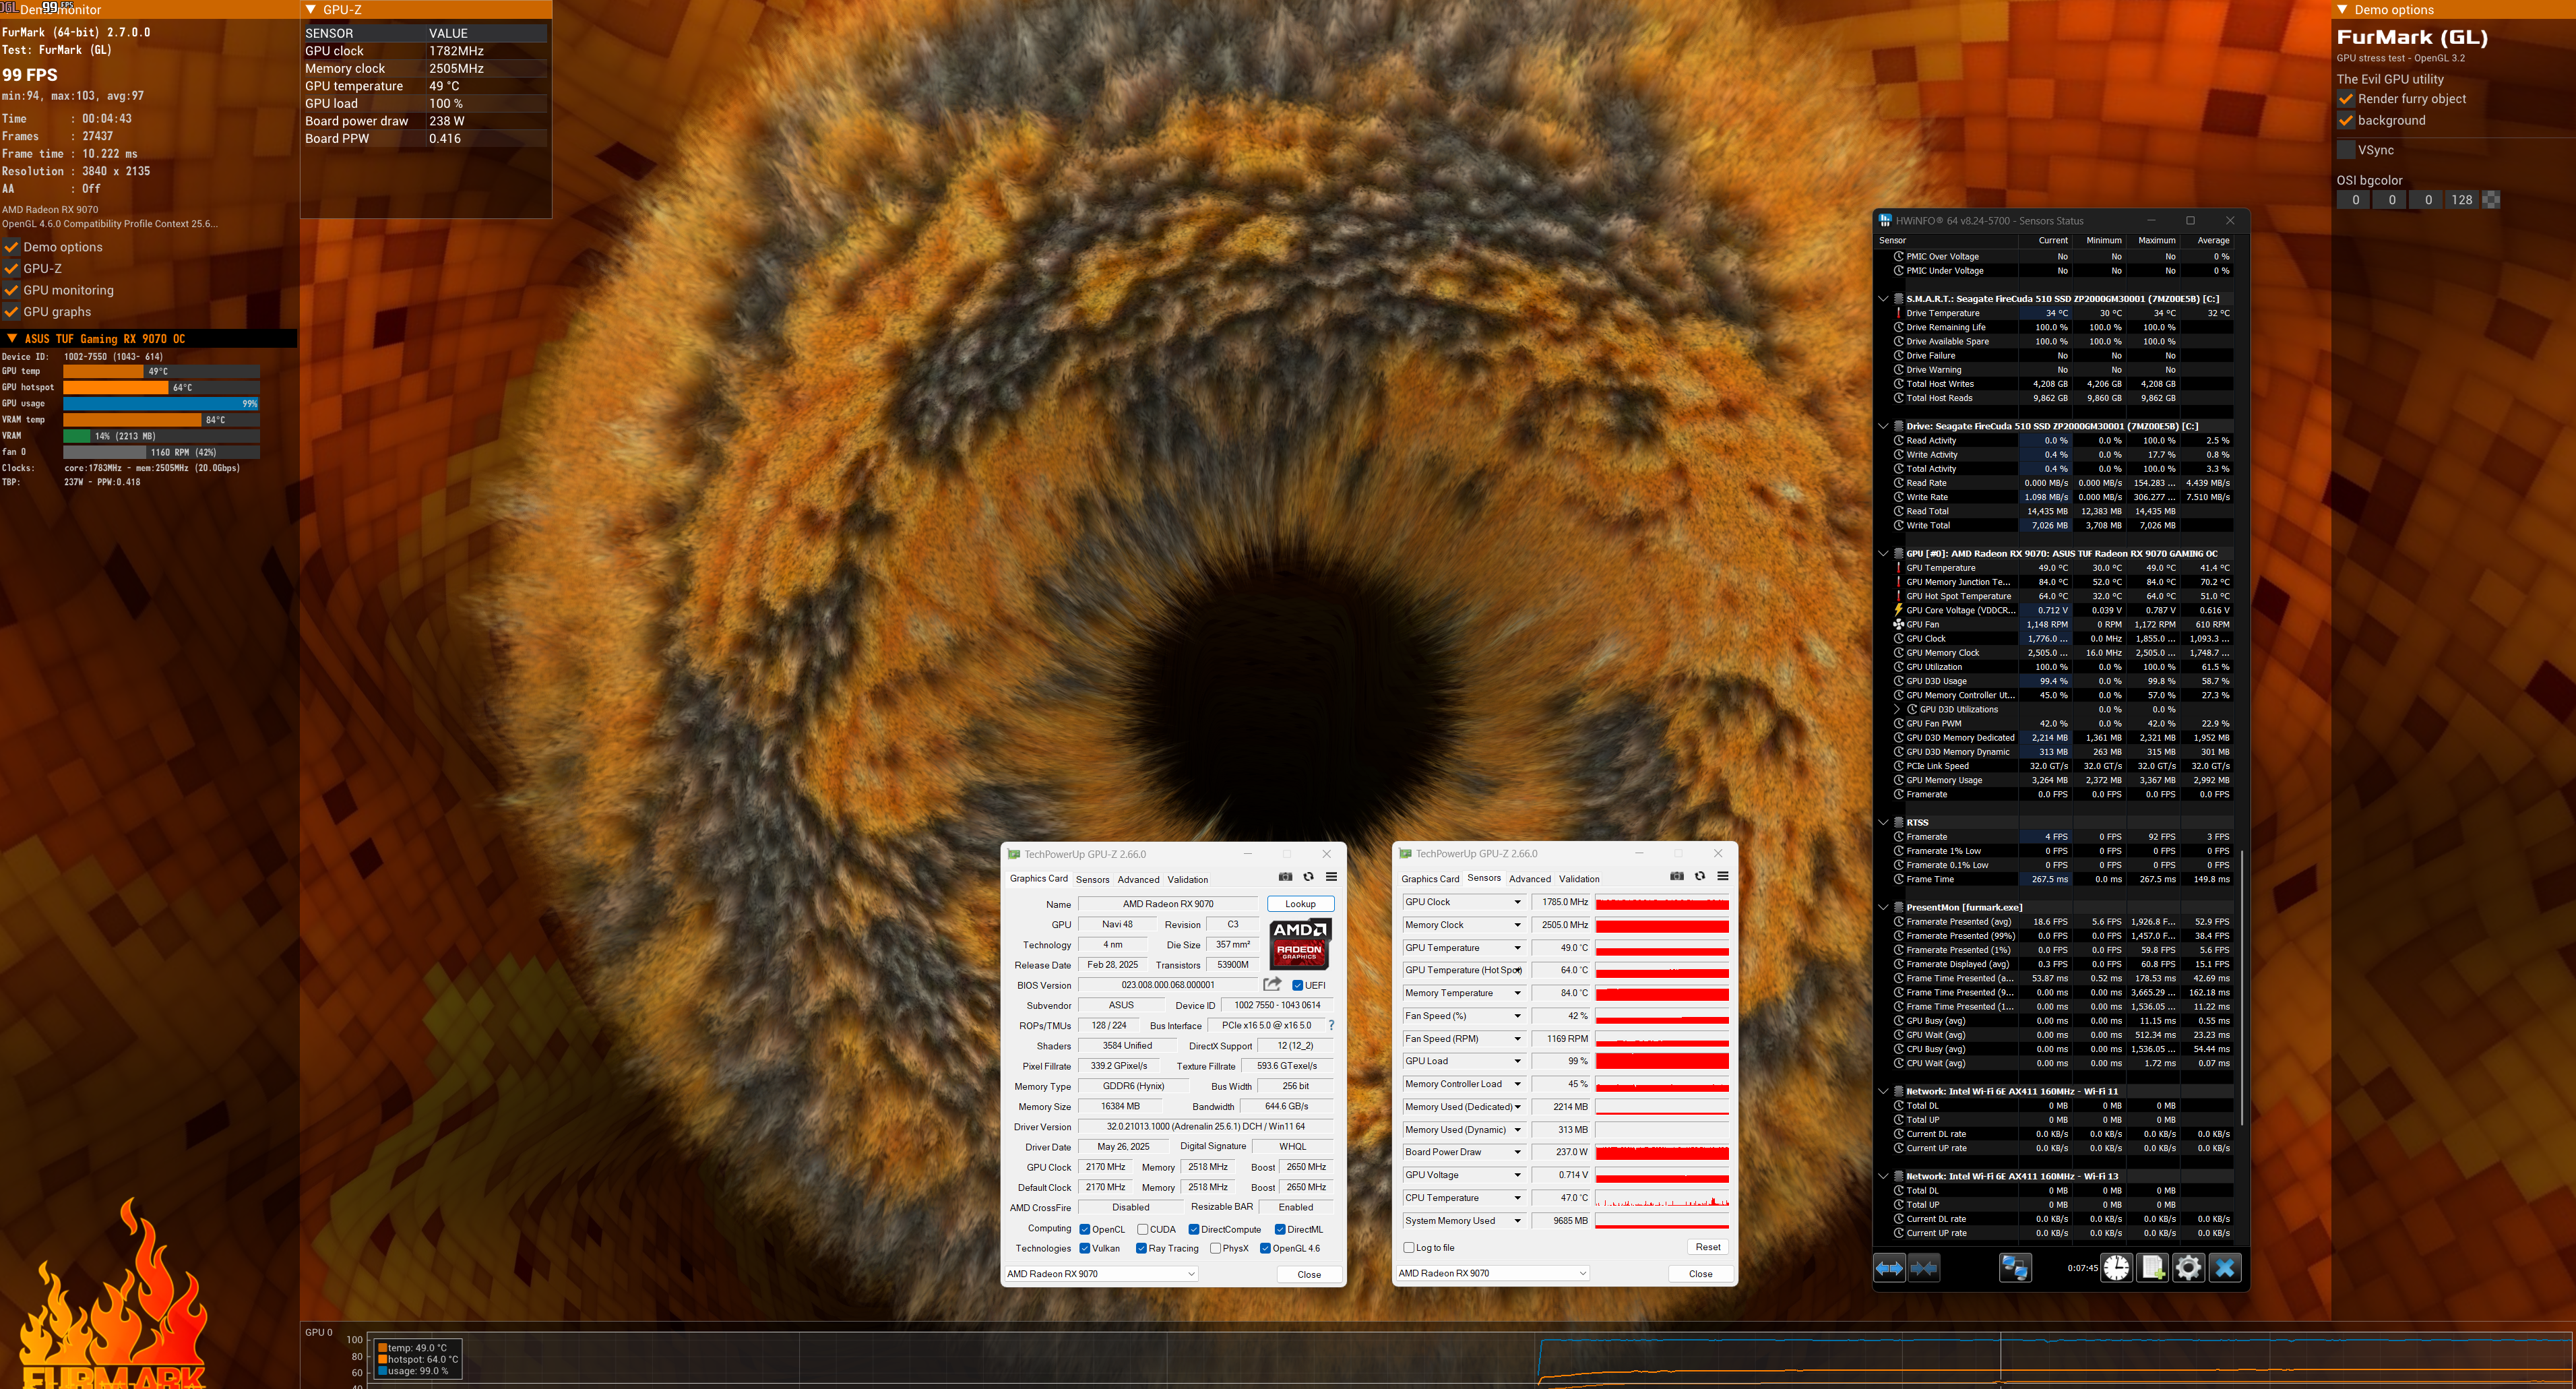Open GPU selector dropdown in Sensors window
Screen dimensions: 2576x1389
1492,1273
